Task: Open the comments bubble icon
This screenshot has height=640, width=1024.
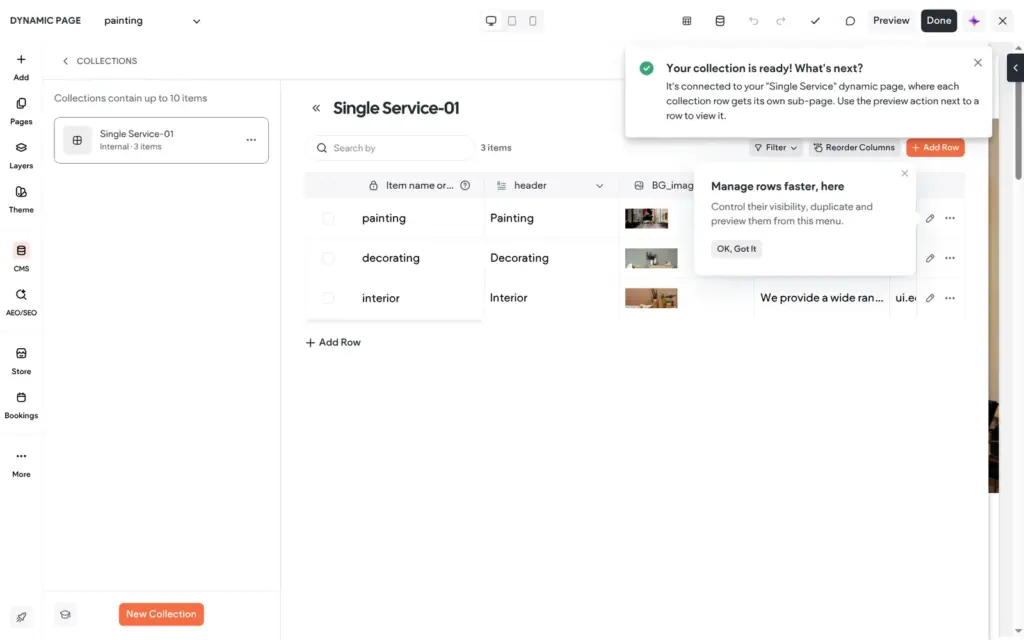Action: pos(850,21)
